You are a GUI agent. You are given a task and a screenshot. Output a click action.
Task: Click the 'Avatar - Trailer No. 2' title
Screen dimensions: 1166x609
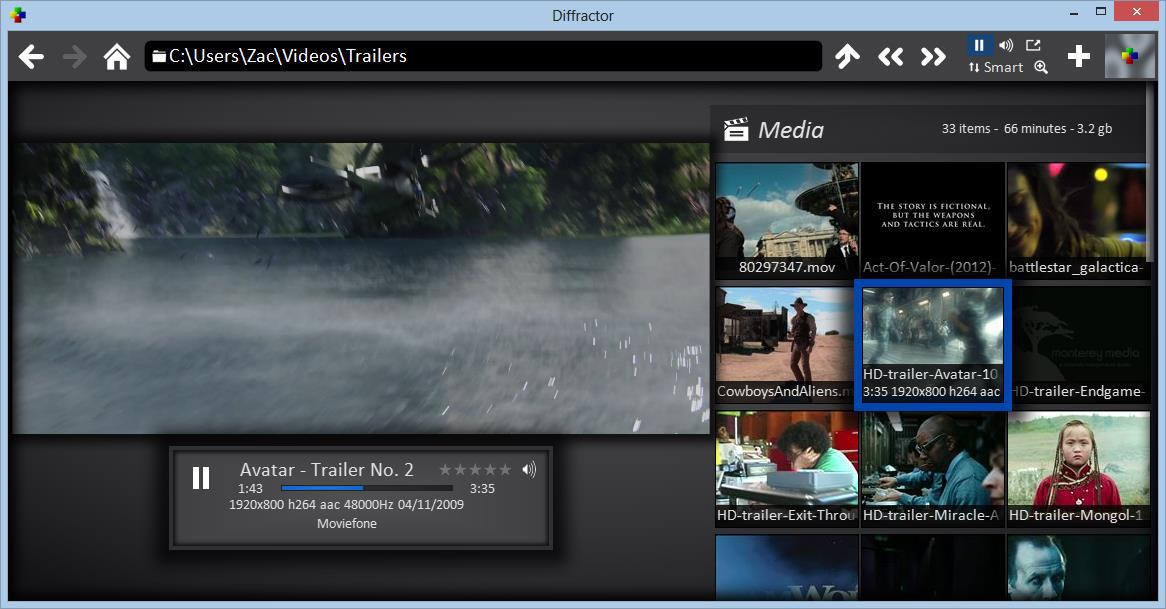click(326, 470)
